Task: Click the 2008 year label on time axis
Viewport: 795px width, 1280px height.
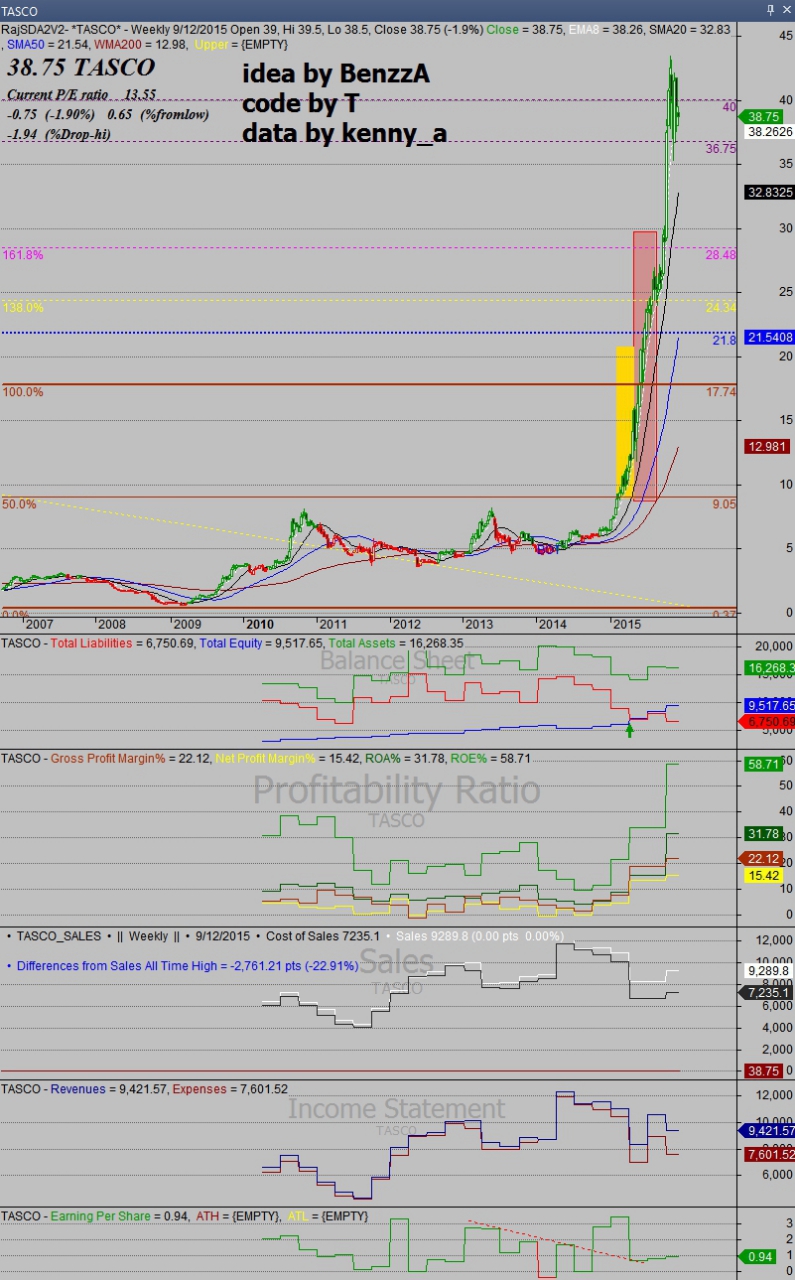Action: point(113,623)
